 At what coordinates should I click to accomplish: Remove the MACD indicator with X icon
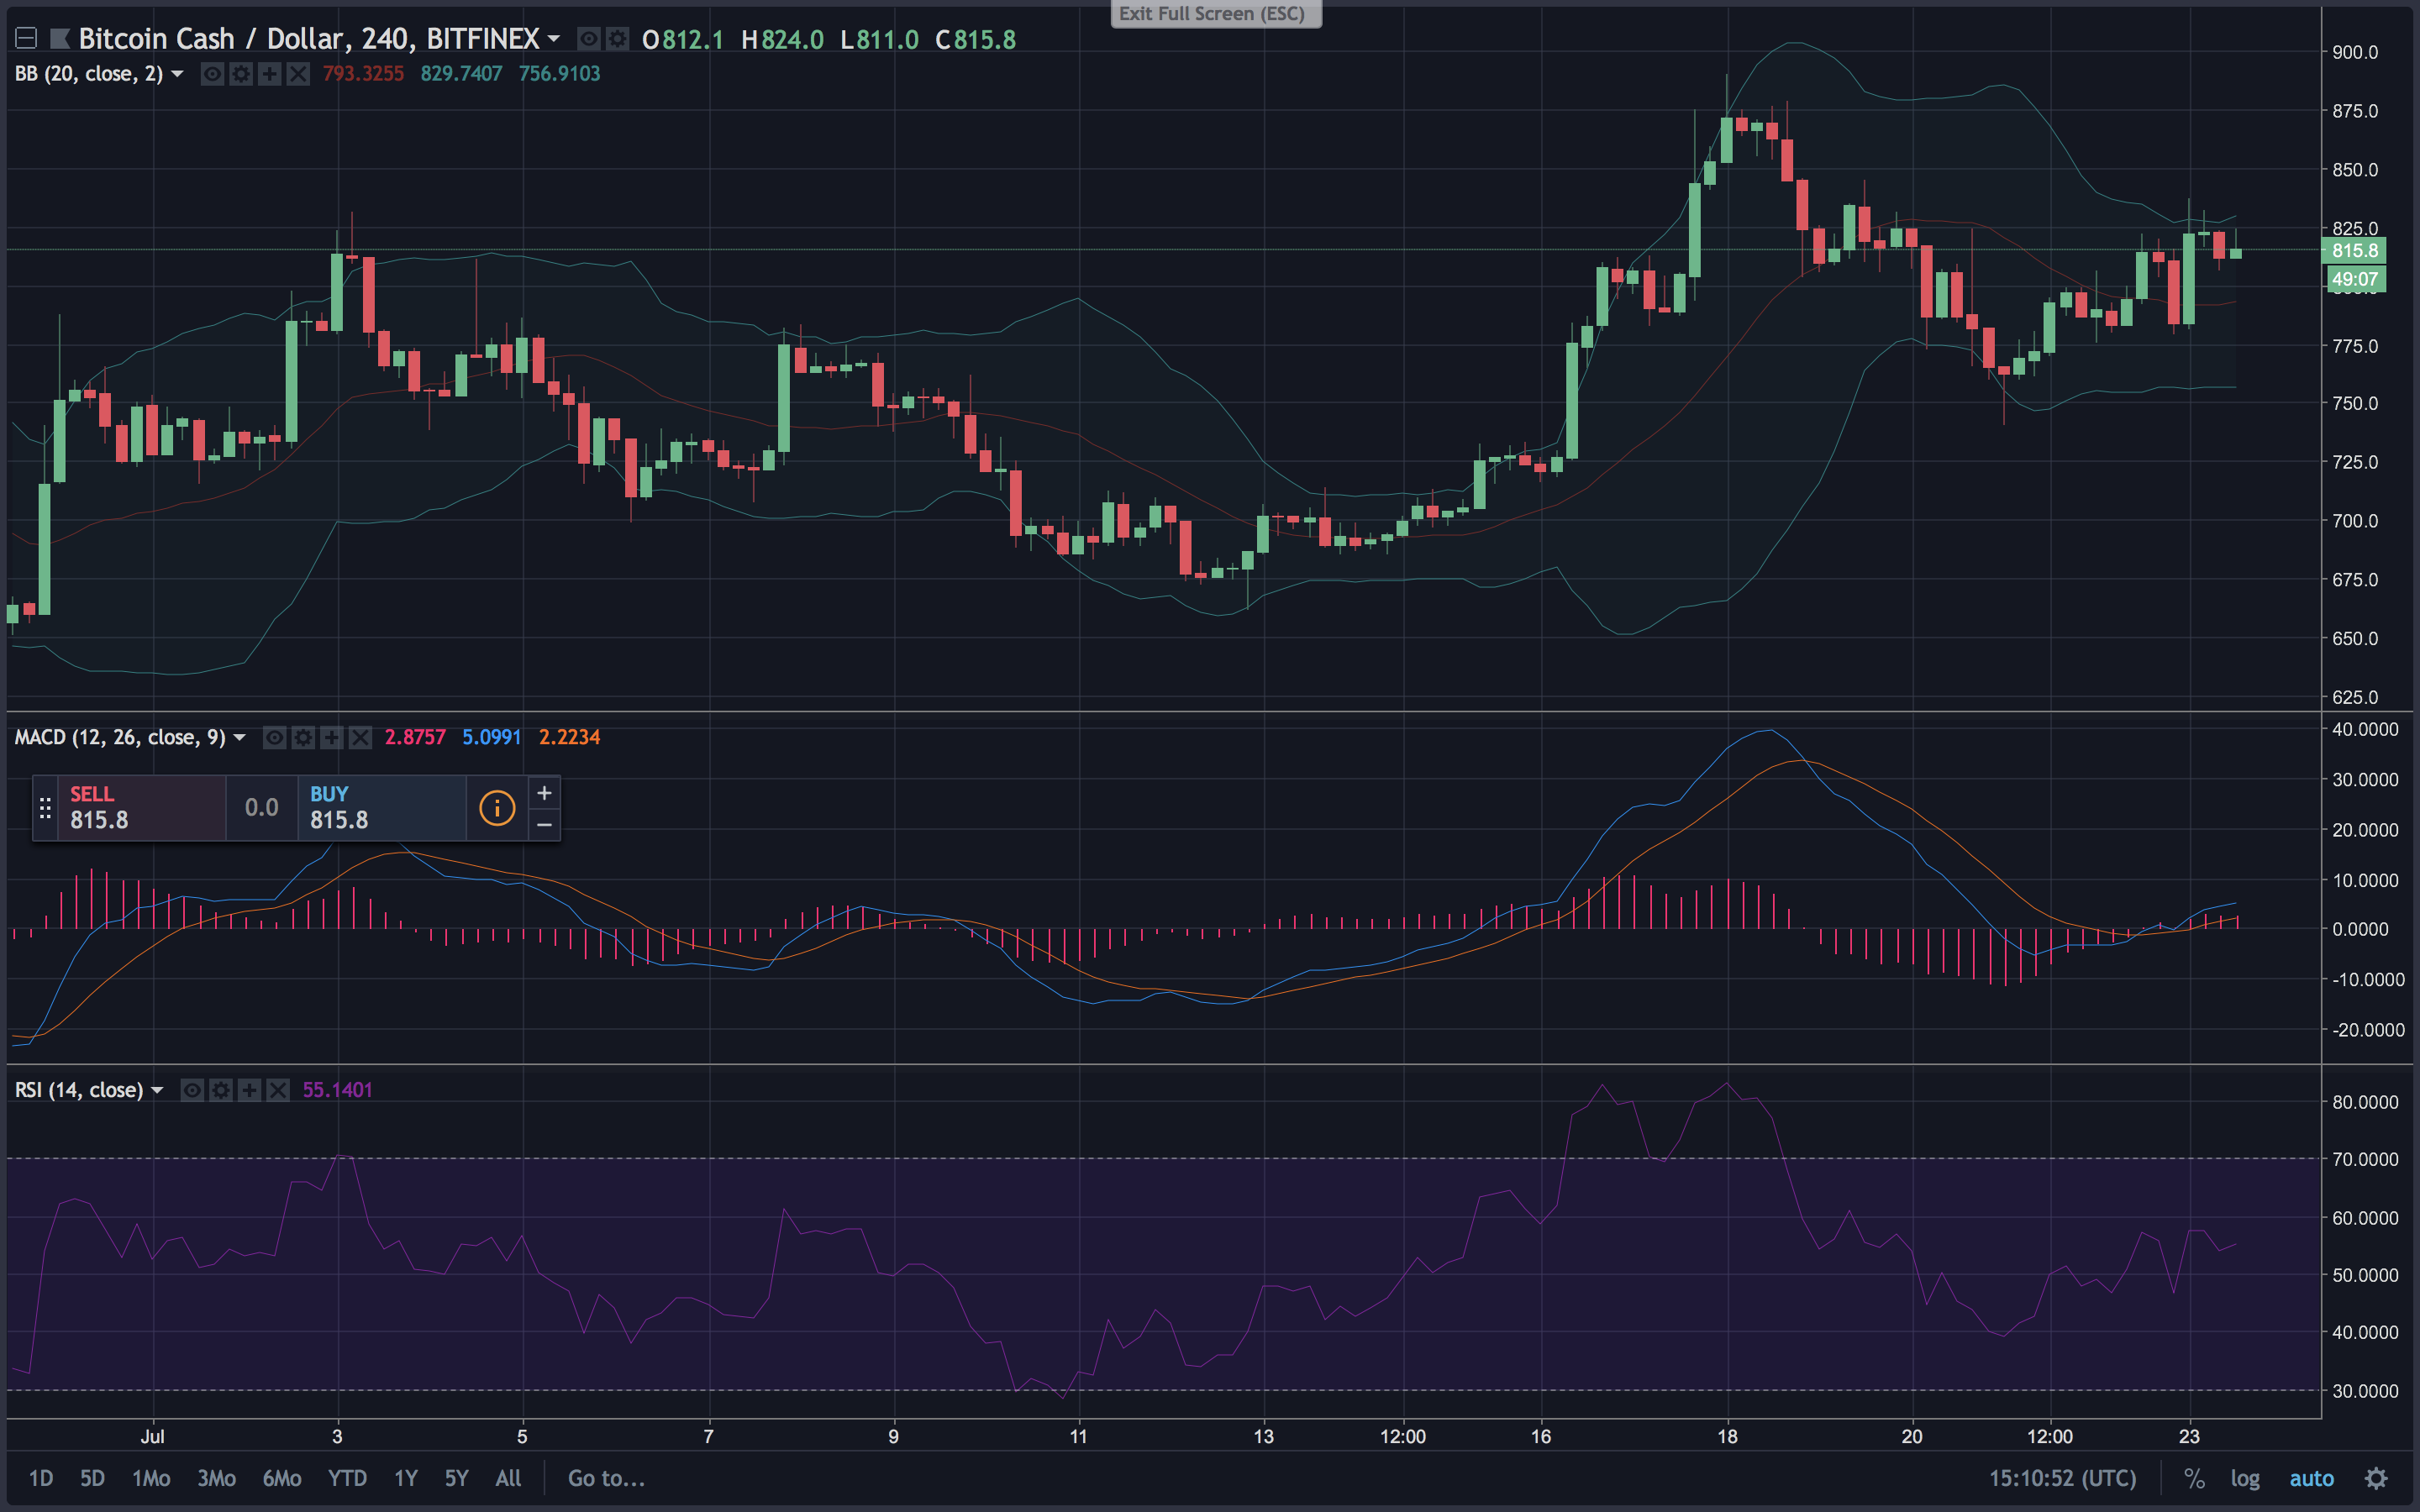click(x=360, y=738)
